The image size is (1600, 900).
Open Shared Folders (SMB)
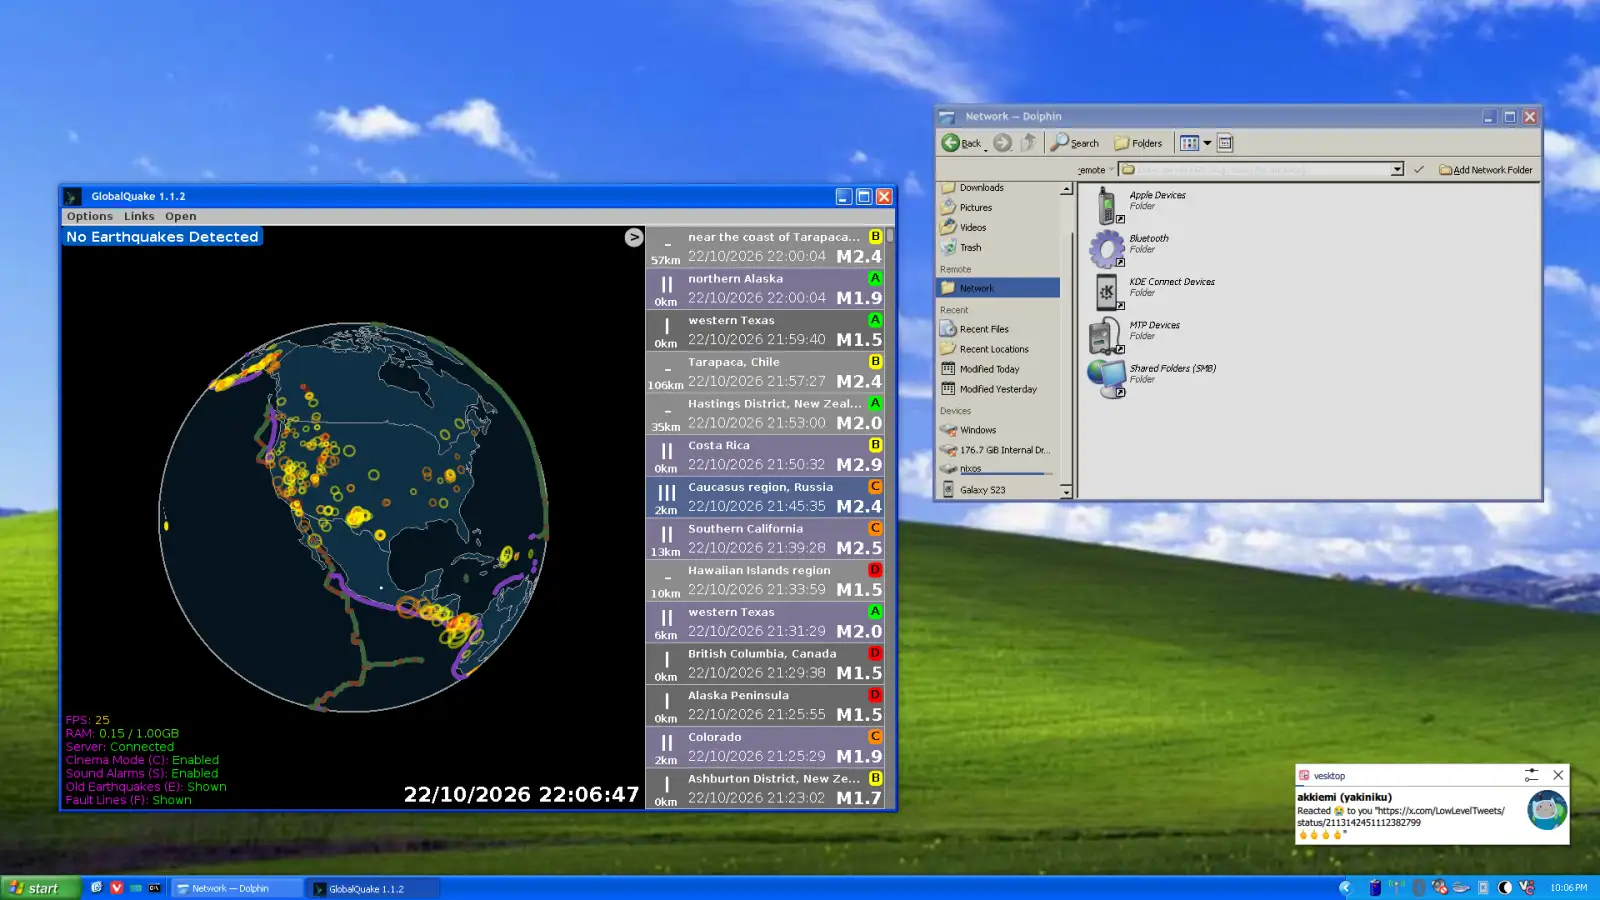[1152, 378]
